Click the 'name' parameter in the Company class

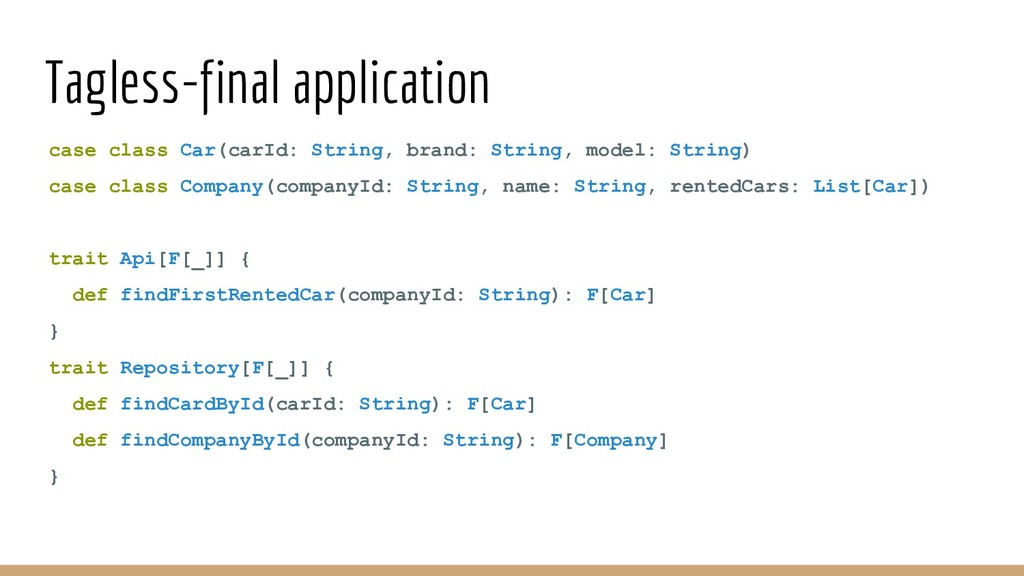click(x=526, y=187)
